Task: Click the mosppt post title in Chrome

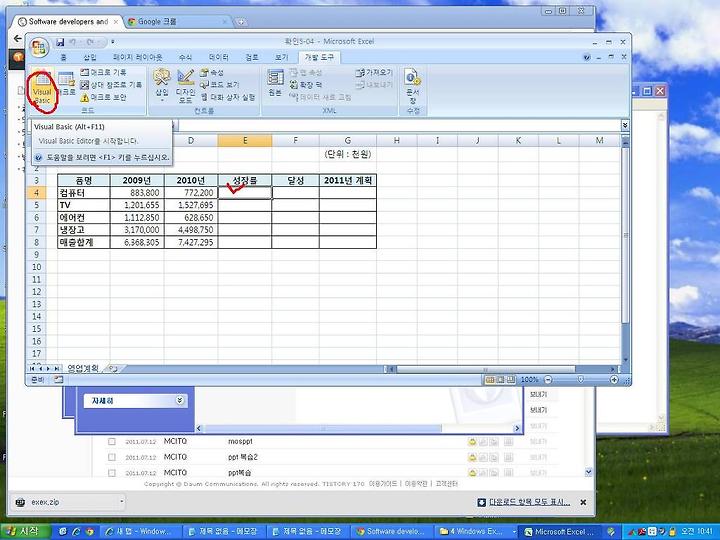Action: click(240, 442)
